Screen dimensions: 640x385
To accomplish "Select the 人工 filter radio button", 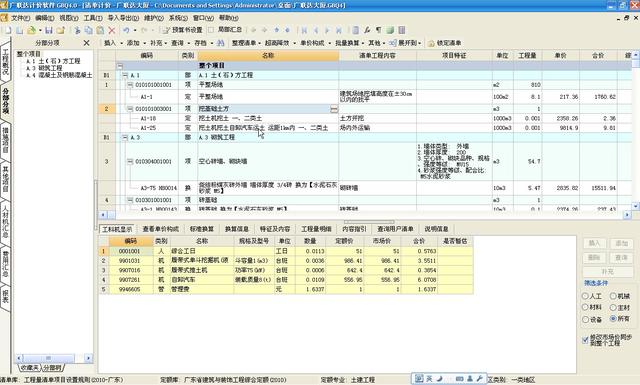I will coord(585,296).
